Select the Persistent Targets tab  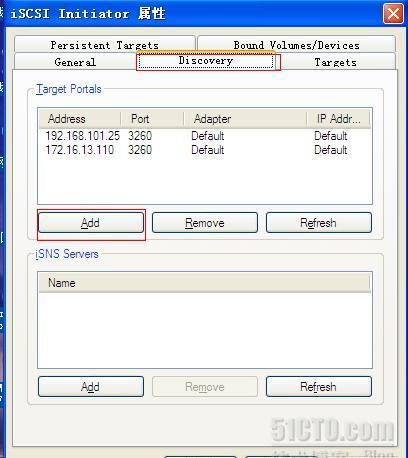point(105,45)
